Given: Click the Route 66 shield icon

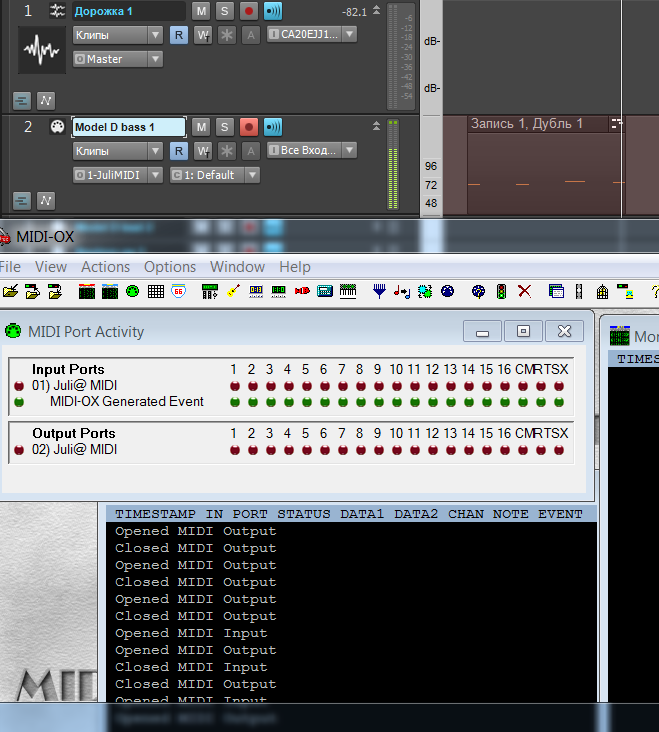Looking at the screenshot, I should pos(178,291).
